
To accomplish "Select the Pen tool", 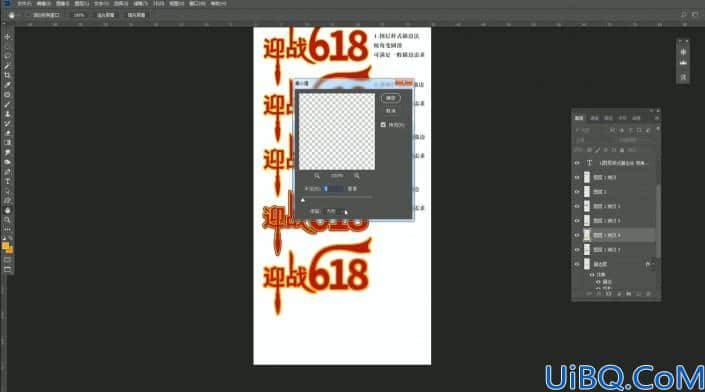I will 7,172.
